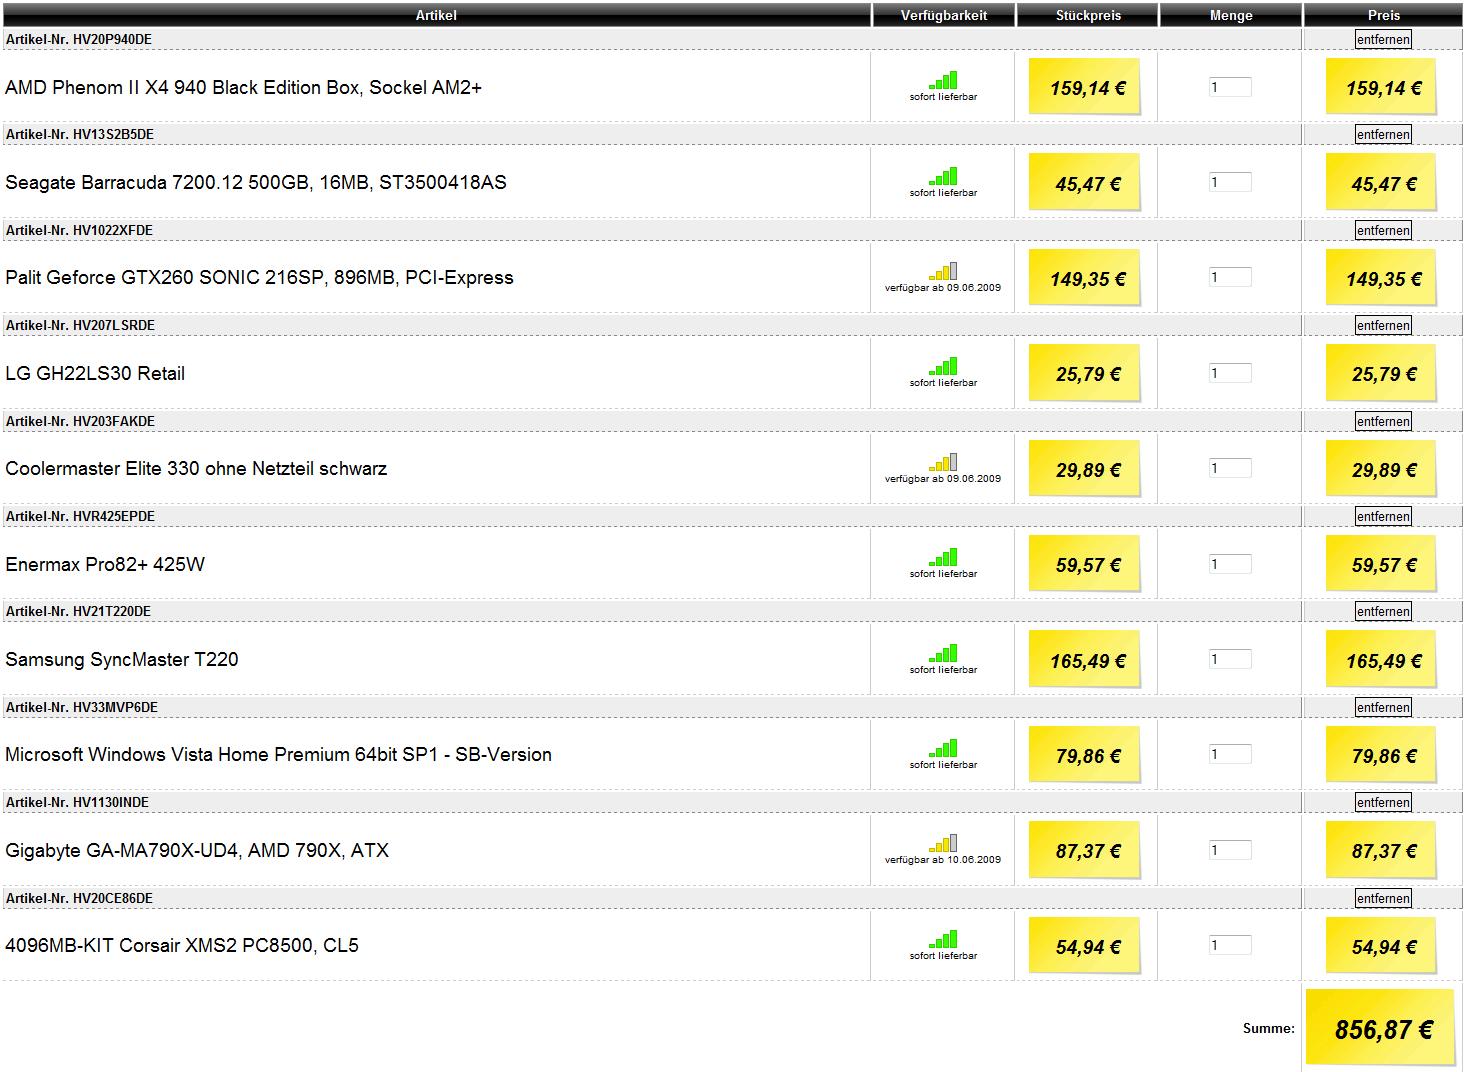Edit quantity field for LG GH22LS30
Viewport: 1467px width, 1072px height.
pos(1230,373)
